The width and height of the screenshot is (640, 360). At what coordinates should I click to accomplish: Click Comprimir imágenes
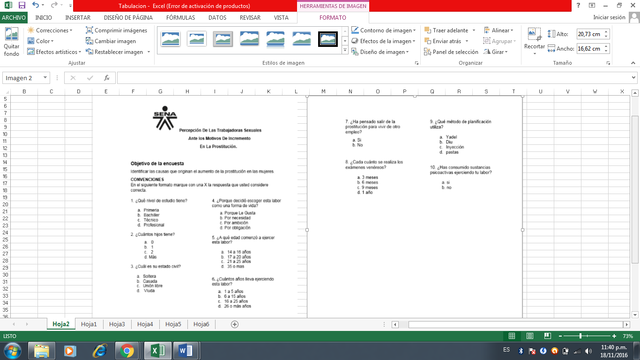(x=116, y=30)
